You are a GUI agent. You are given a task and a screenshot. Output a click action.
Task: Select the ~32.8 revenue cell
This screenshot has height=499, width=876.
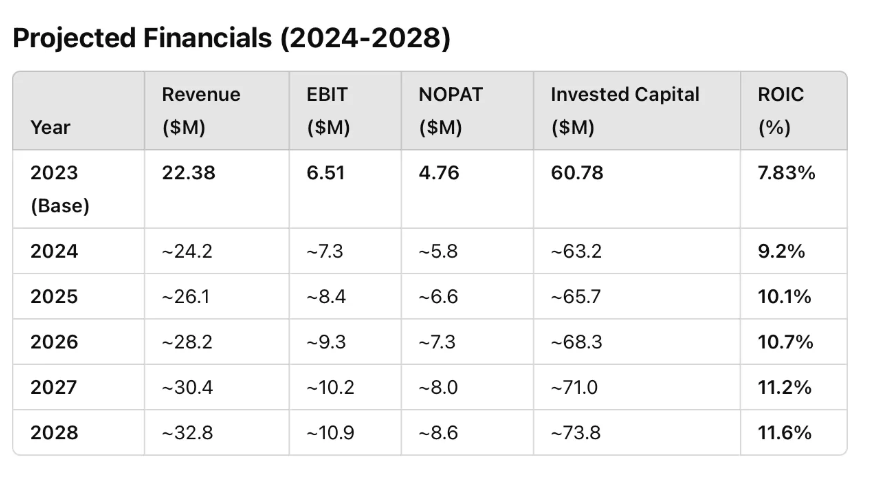pos(187,432)
